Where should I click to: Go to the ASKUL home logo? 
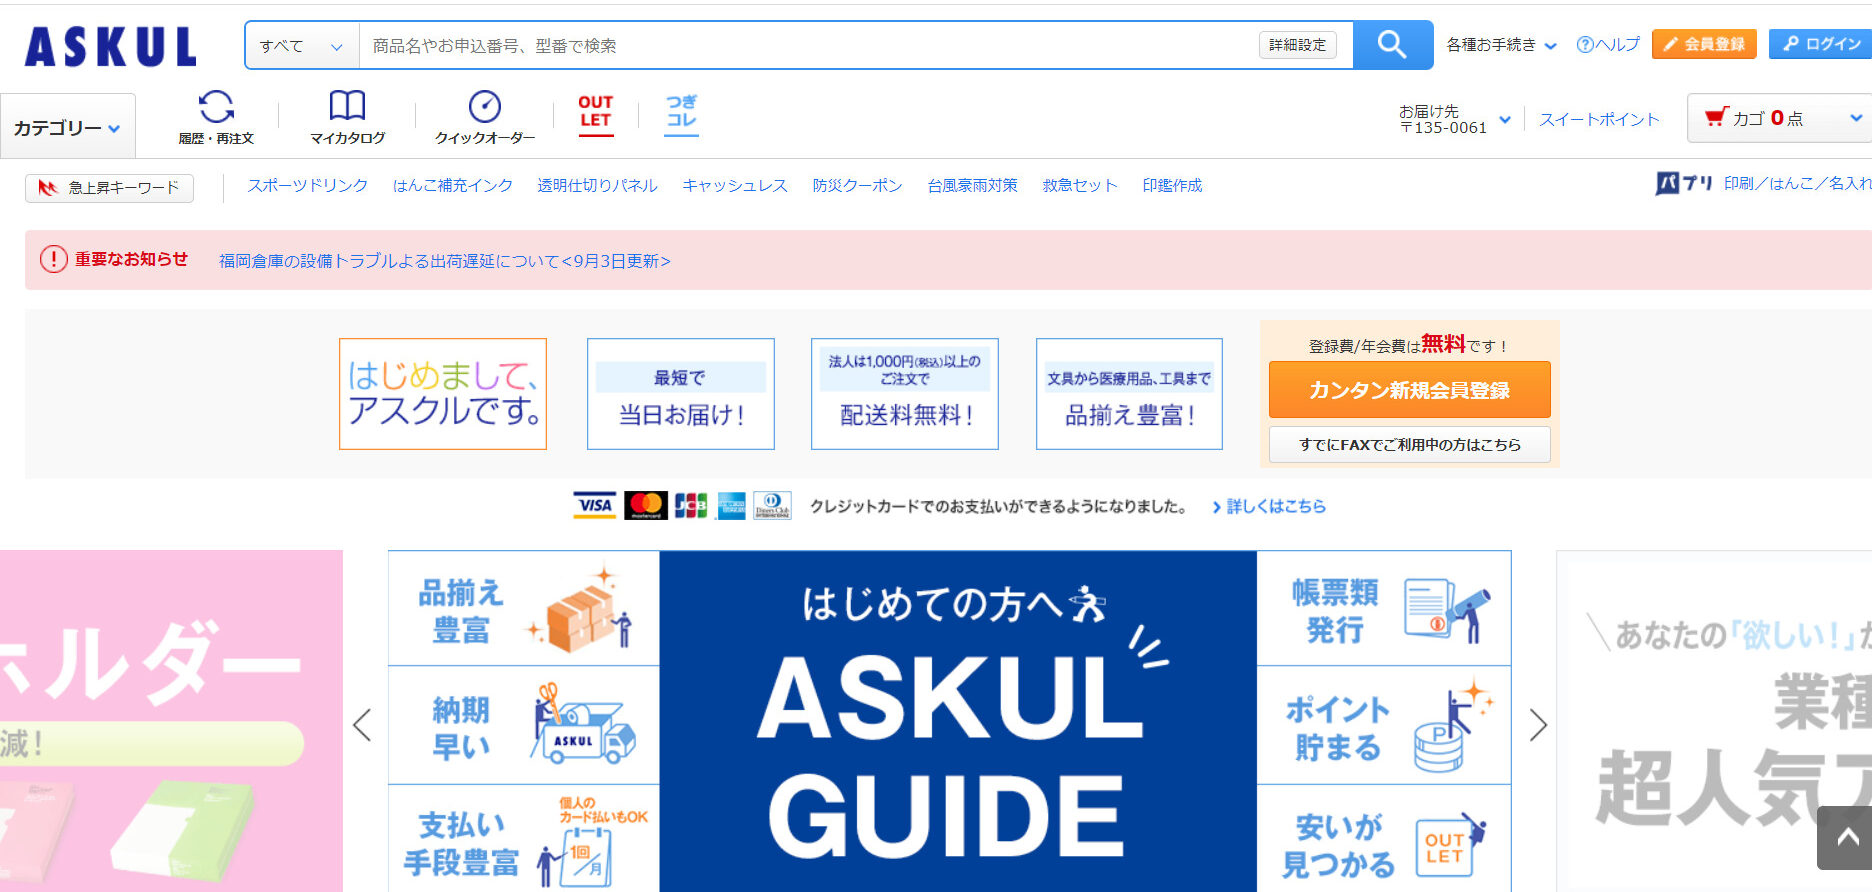tap(110, 47)
